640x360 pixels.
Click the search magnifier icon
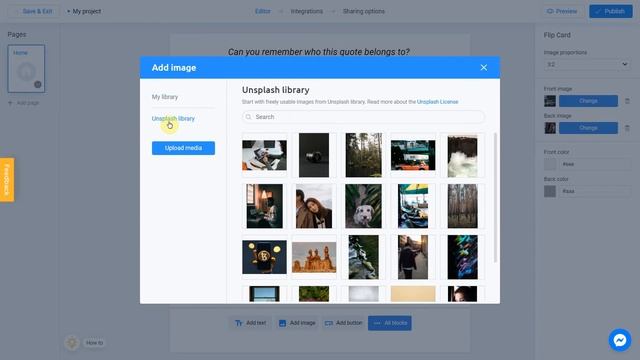pos(249,117)
